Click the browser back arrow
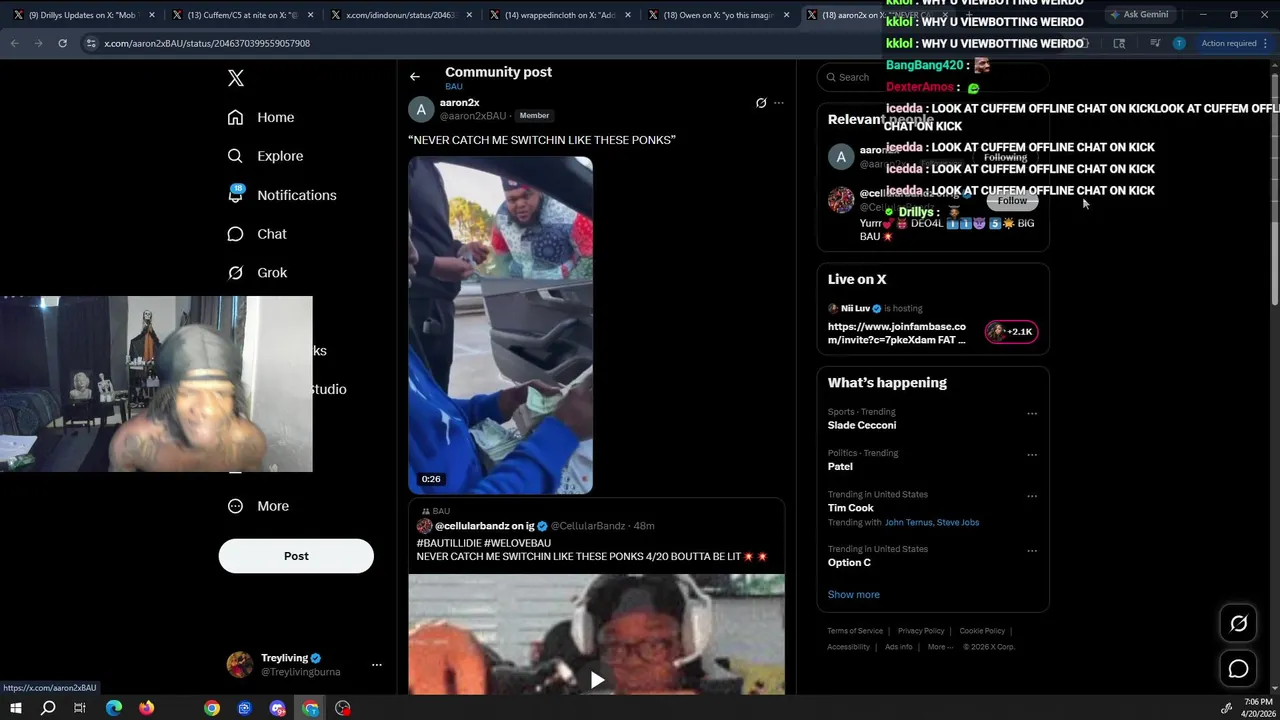The image size is (1280, 720). click(x=14, y=43)
